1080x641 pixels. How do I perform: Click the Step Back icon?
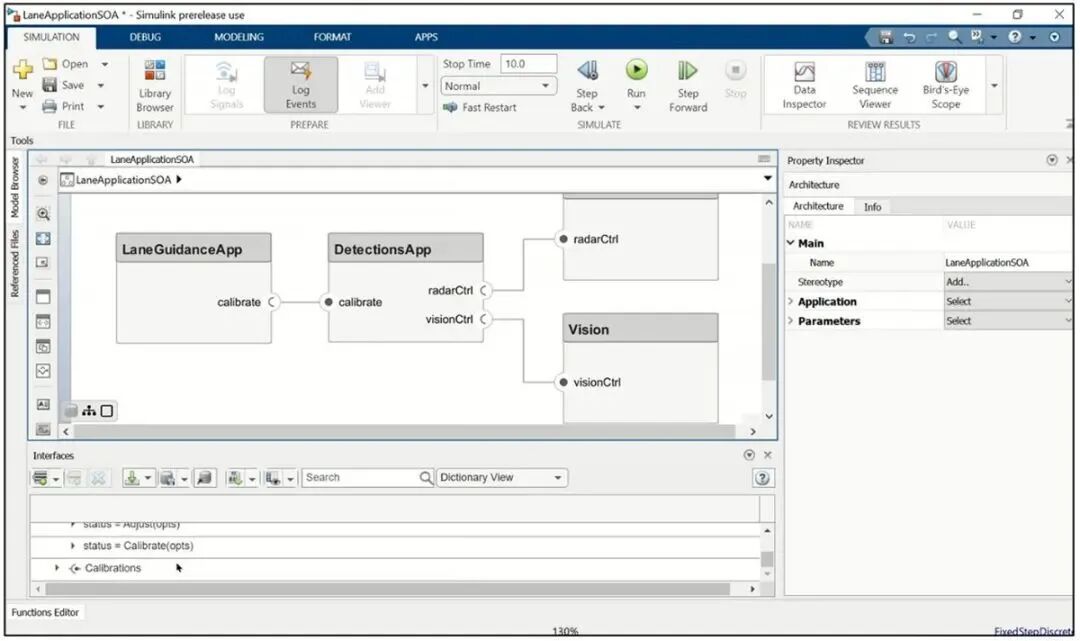coord(588,70)
